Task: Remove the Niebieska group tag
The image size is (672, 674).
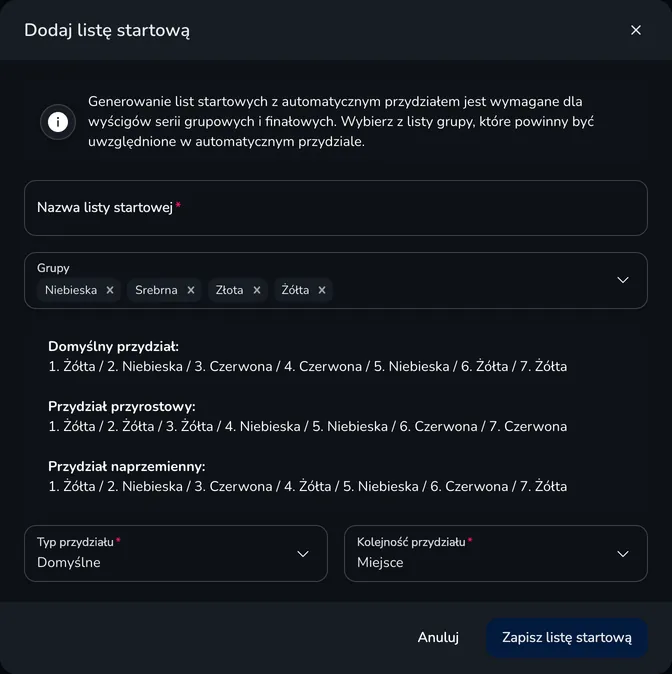Action: [110, 290]
